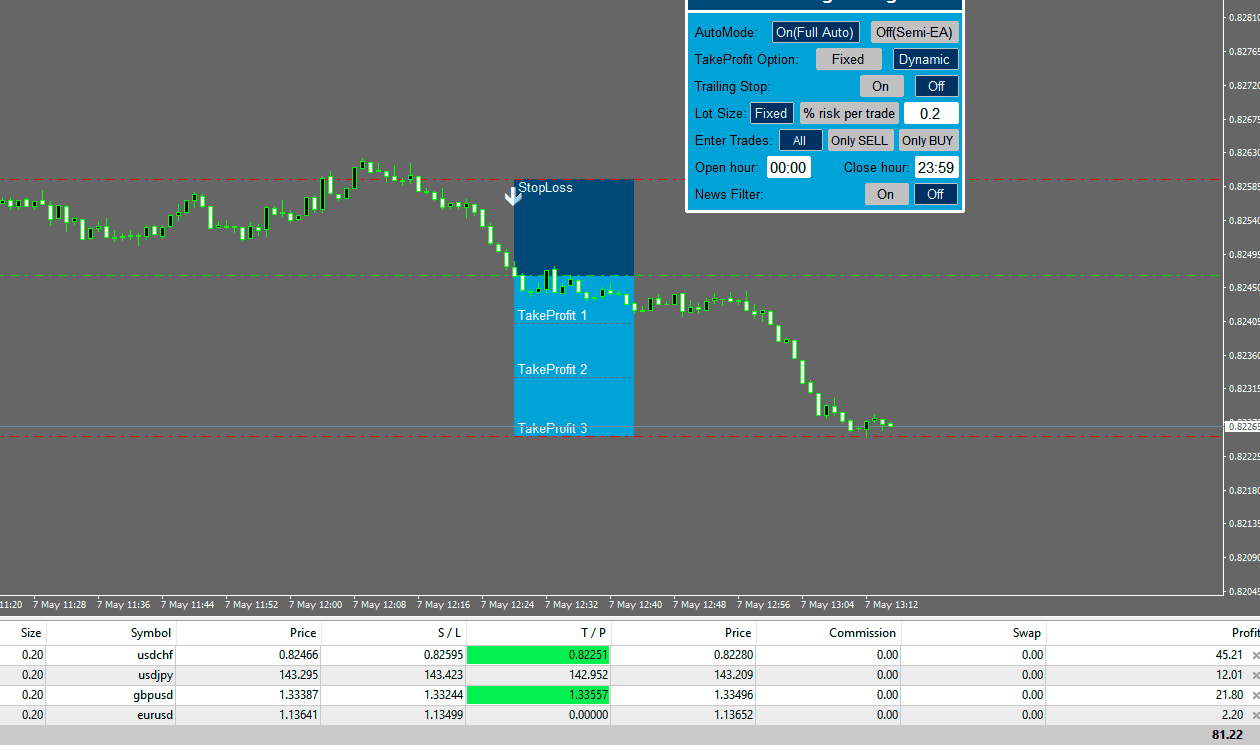Screen dimensions: 1260x751
Task: Select Fixed TakeProfit option
Action: tap(848, 59)
